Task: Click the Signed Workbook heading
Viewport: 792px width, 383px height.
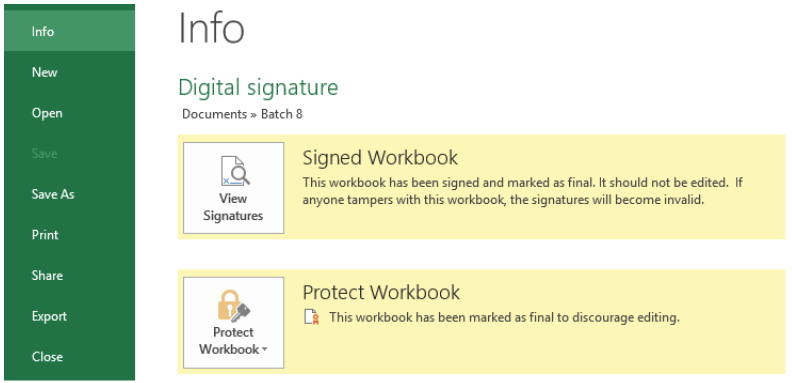Action: click(380, 158)
